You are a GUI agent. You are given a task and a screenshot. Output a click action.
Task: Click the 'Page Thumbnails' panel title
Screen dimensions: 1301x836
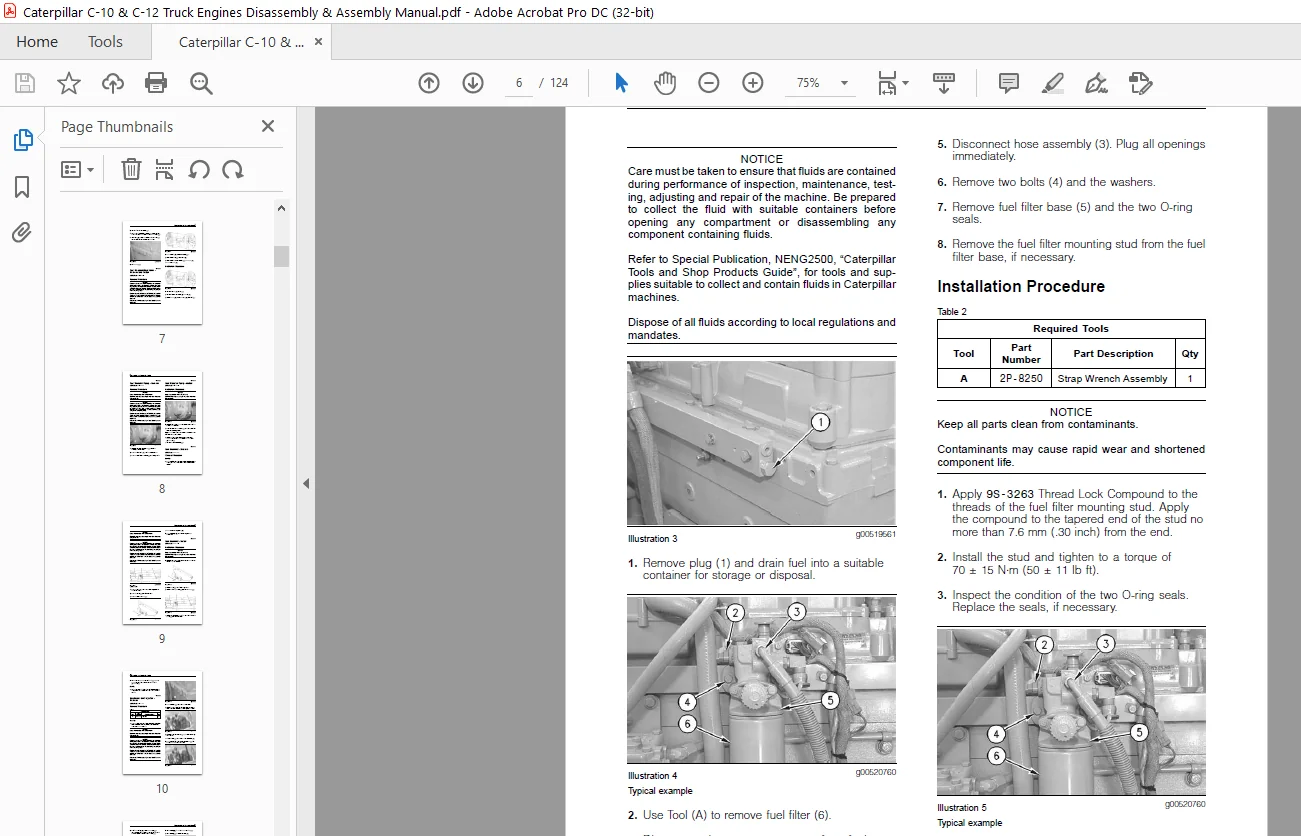pyautogui.click(x=117, y=127)
